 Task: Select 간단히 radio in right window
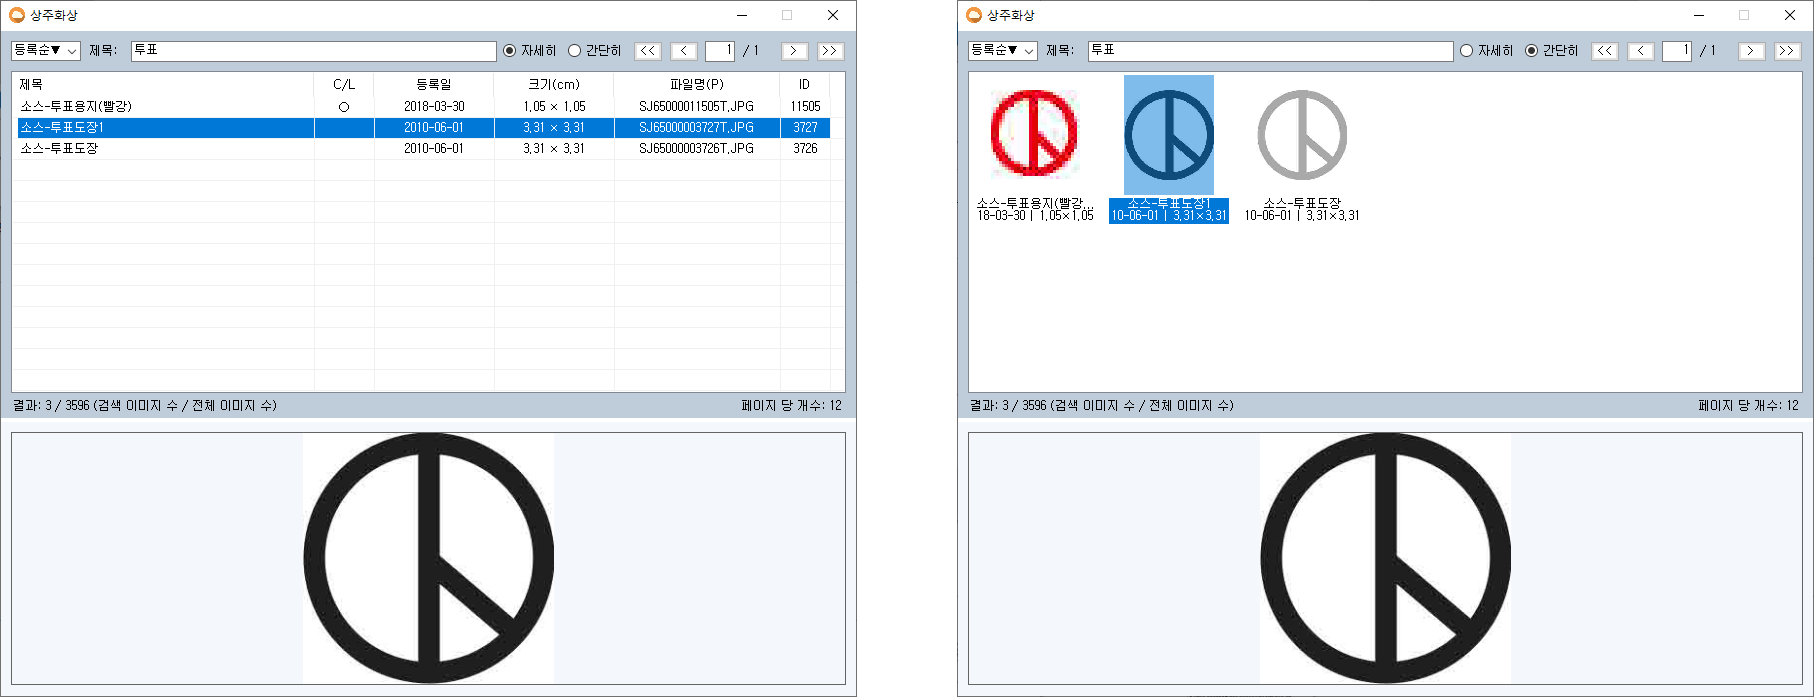point(1551,51)
